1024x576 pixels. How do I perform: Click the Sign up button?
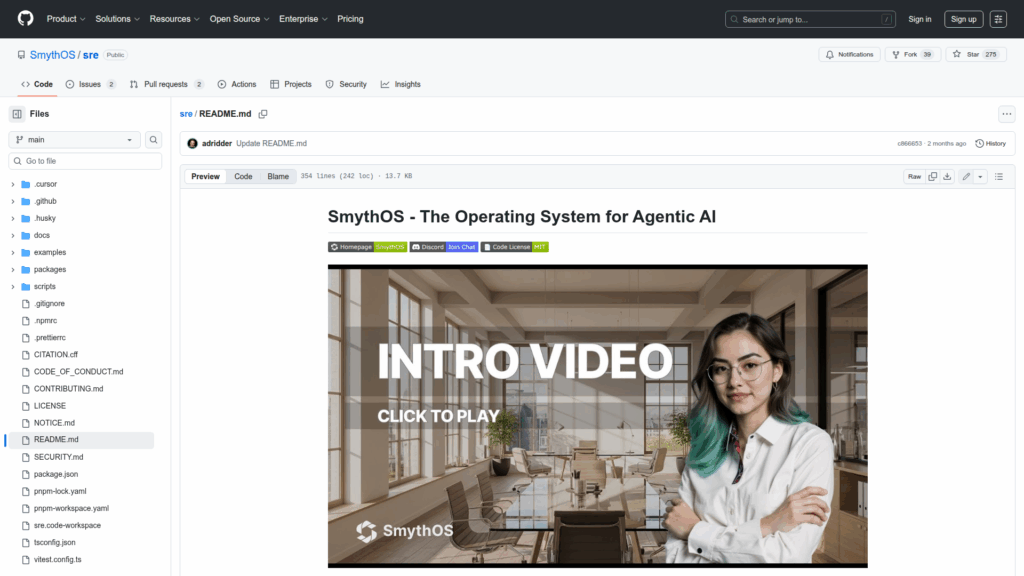963,19
